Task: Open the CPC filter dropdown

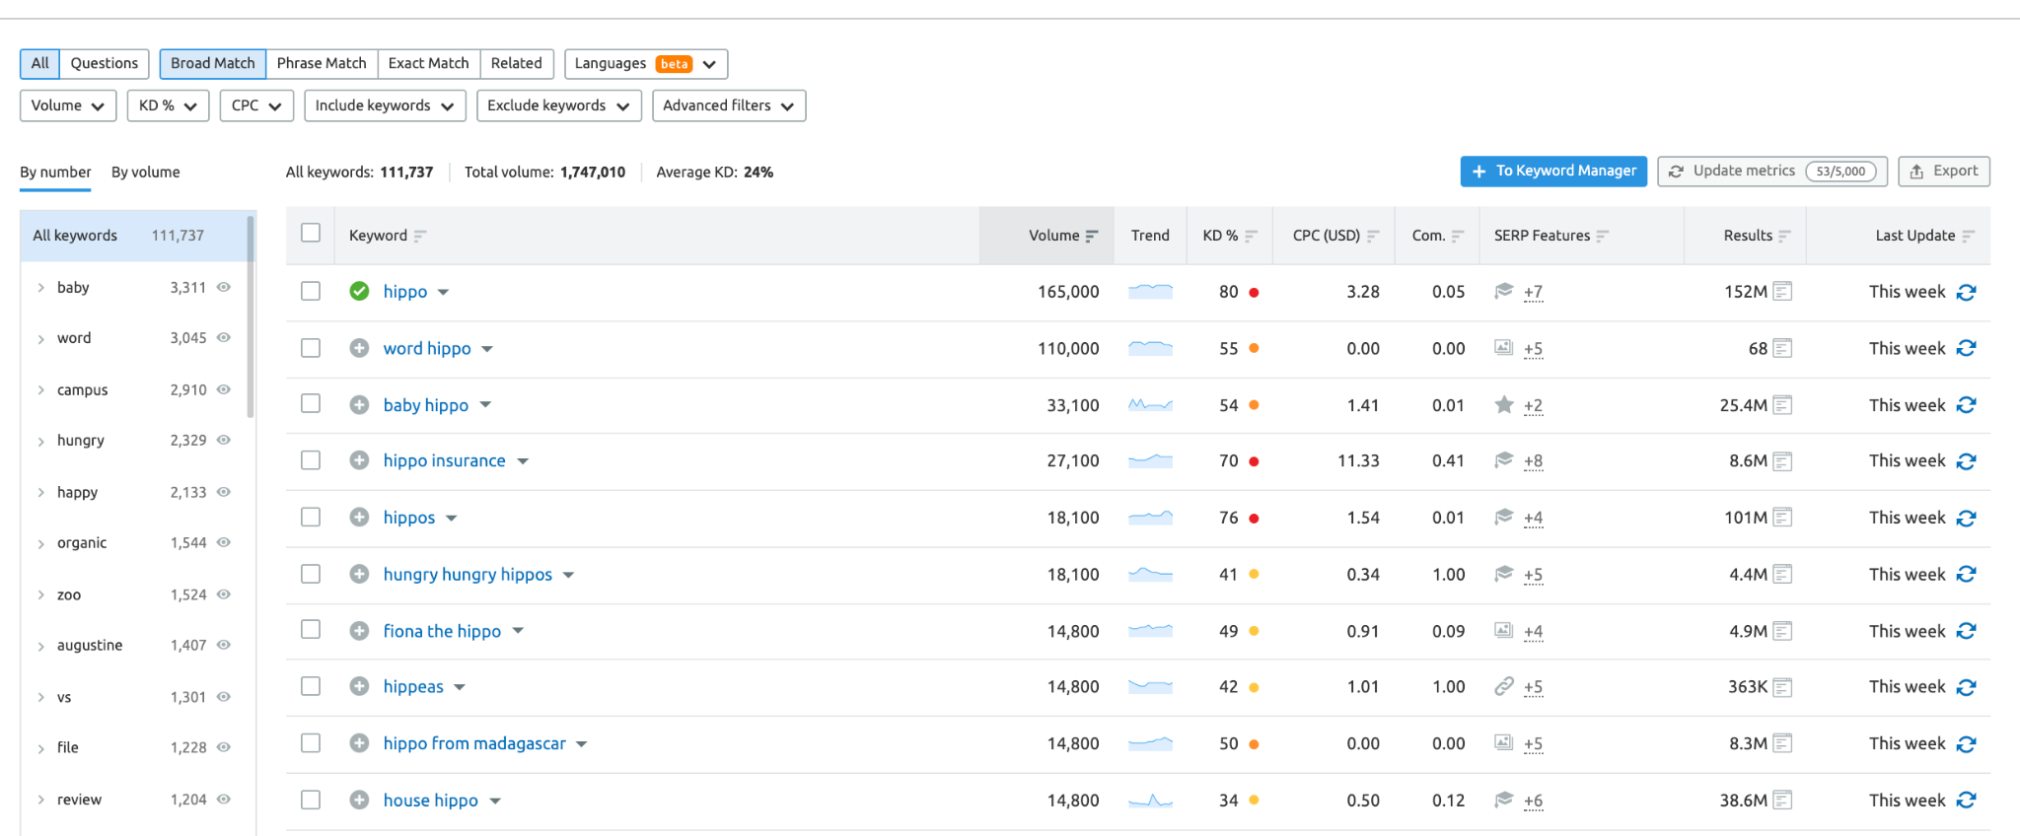Action: tap(257, 105)
